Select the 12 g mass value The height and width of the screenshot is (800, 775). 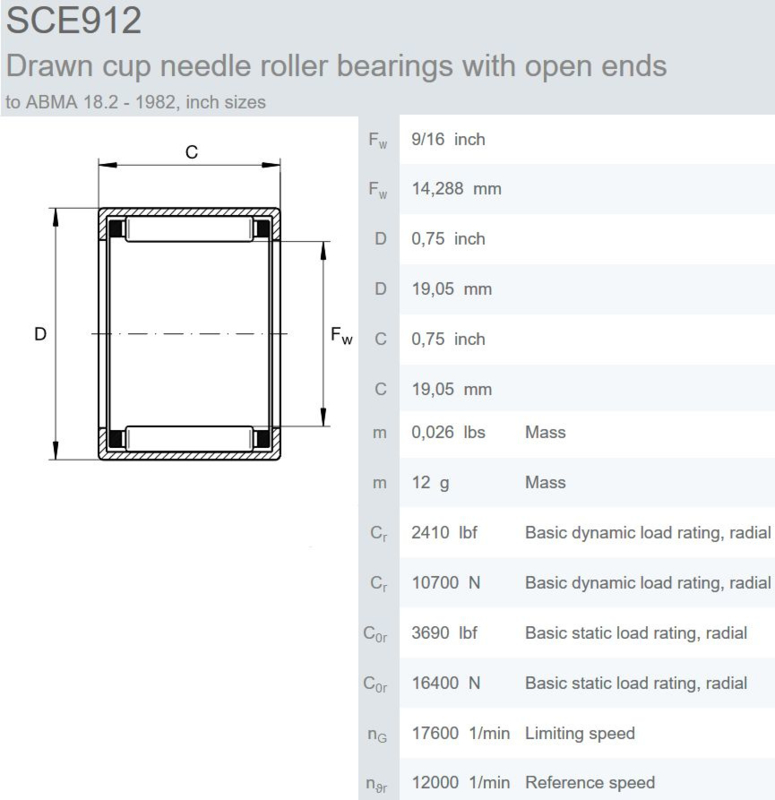[430, 482]
